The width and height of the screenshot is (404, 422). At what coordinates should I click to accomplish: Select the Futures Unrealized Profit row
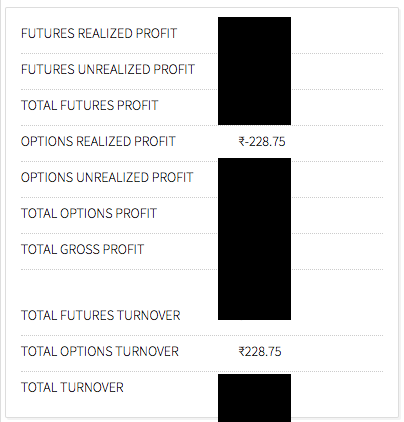point(202,71)
